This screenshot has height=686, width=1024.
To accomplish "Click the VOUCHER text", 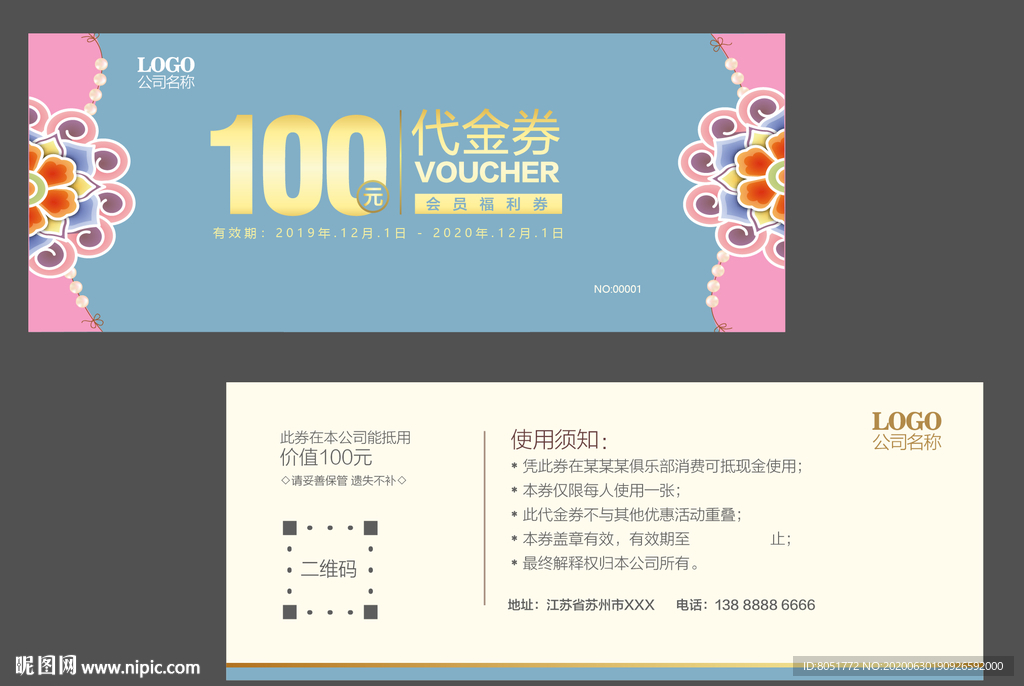I will 487,172.
